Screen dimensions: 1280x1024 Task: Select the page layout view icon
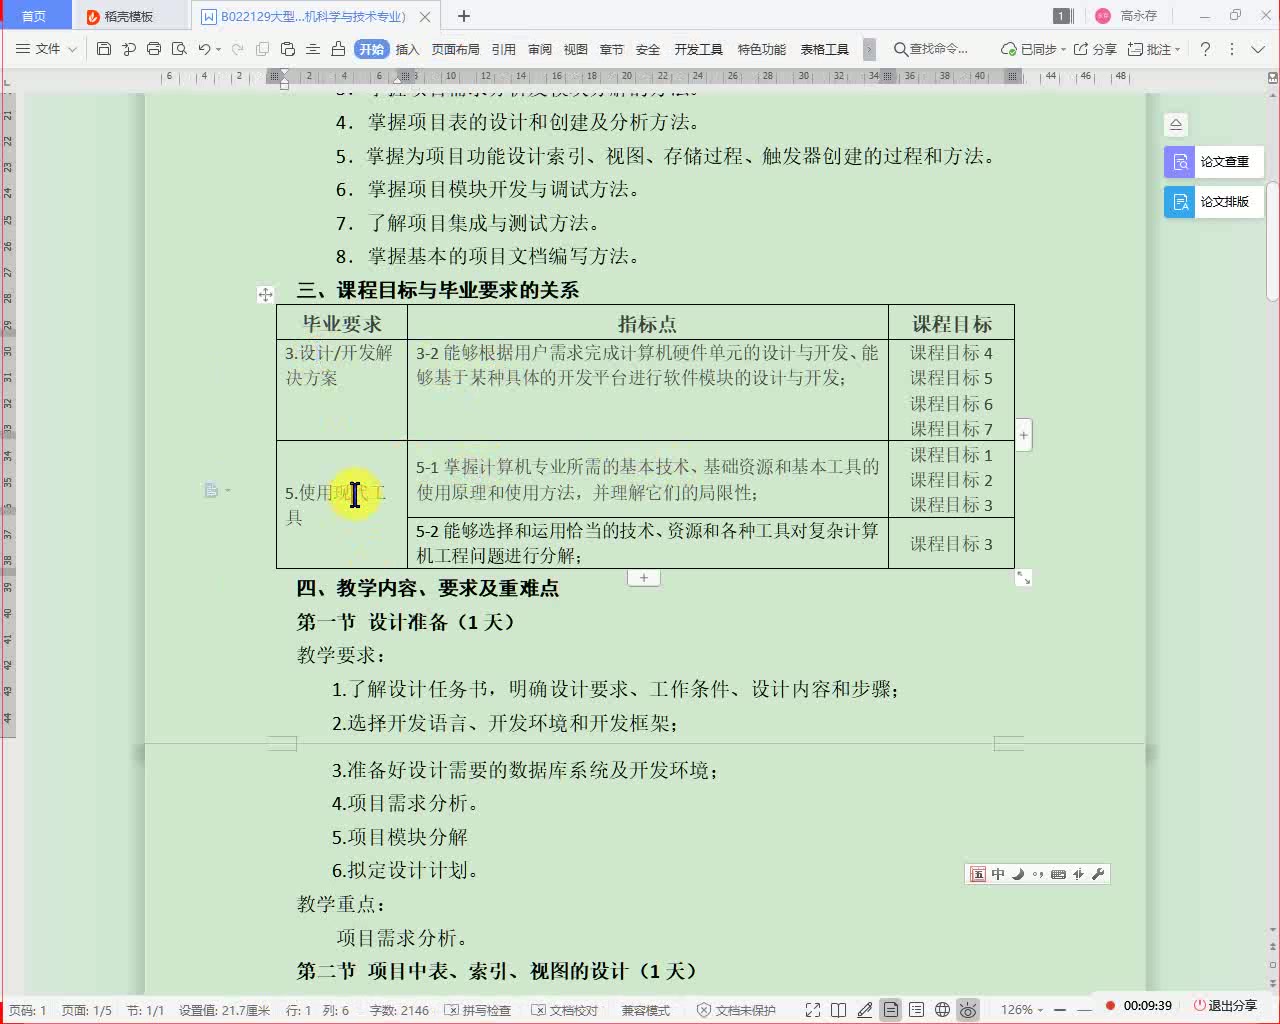(890, 1010)
